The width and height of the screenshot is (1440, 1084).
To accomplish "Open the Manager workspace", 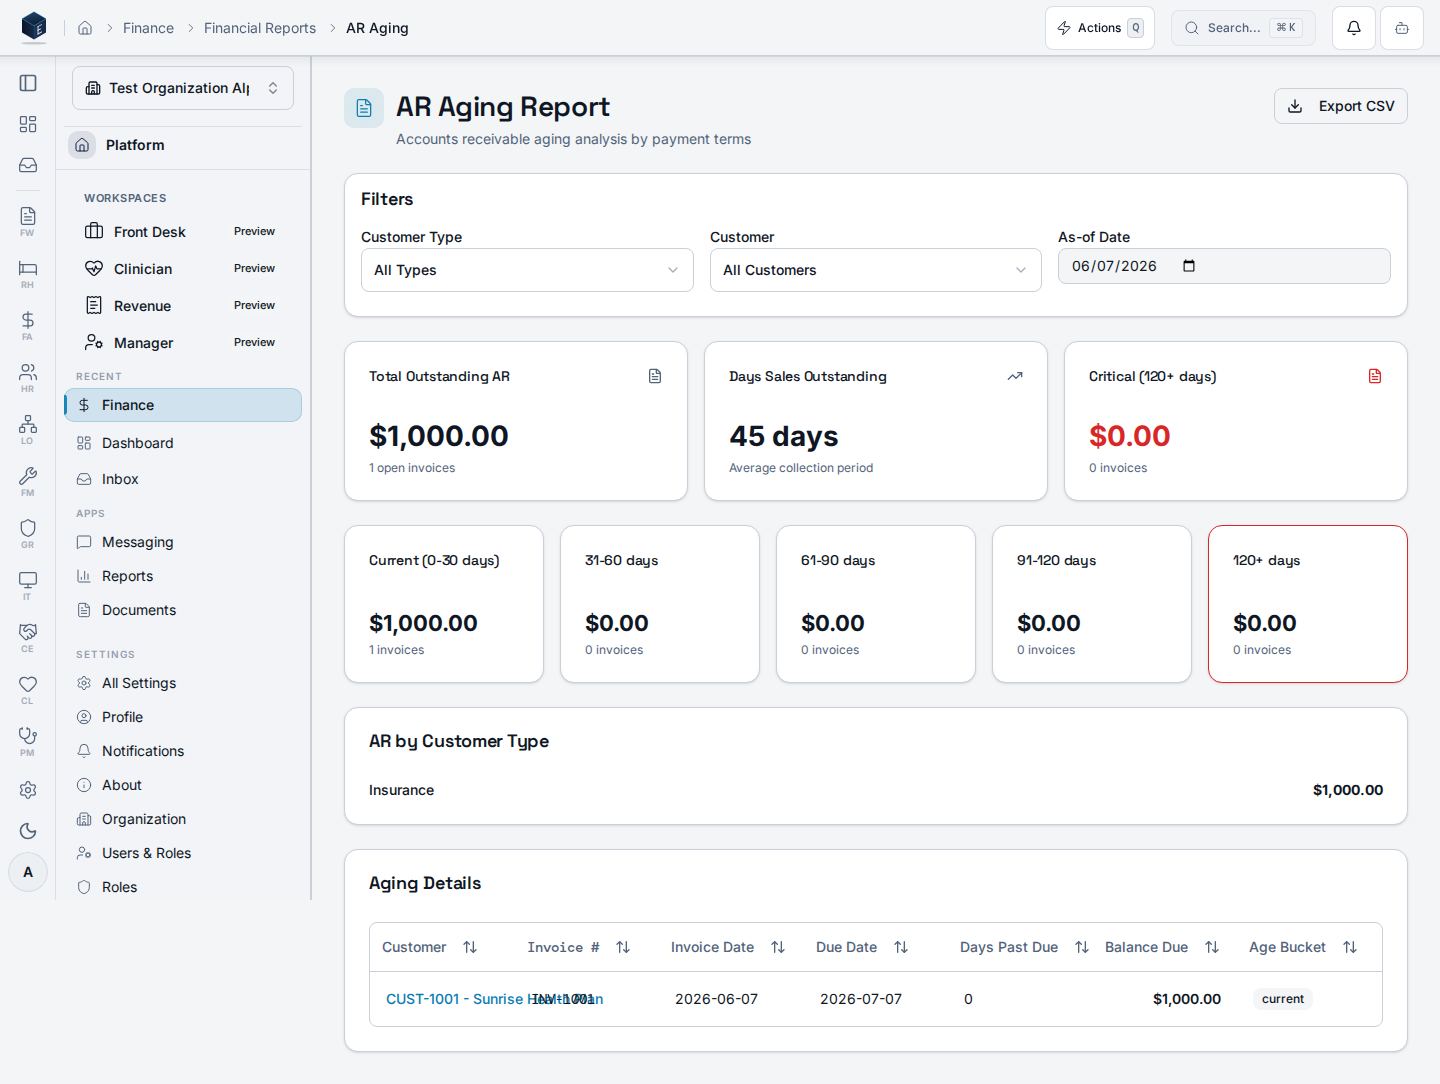I will tap(183, 343).
